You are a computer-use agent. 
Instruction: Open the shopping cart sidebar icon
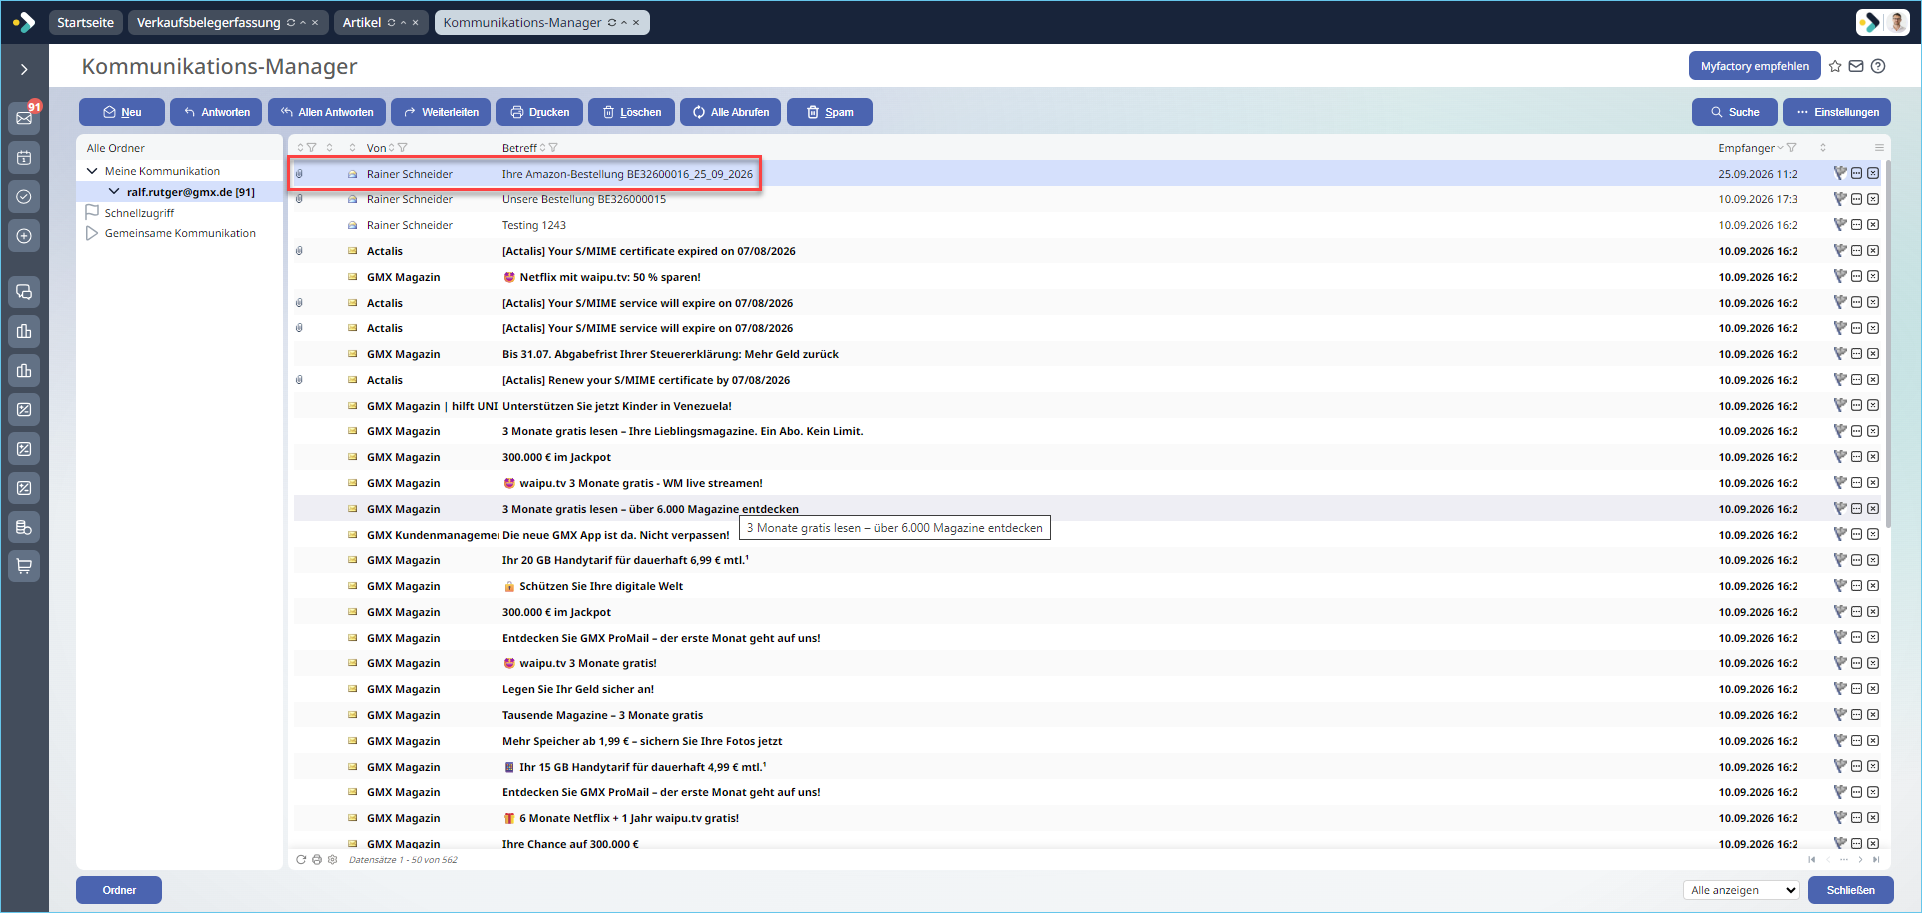coord(24,566)
